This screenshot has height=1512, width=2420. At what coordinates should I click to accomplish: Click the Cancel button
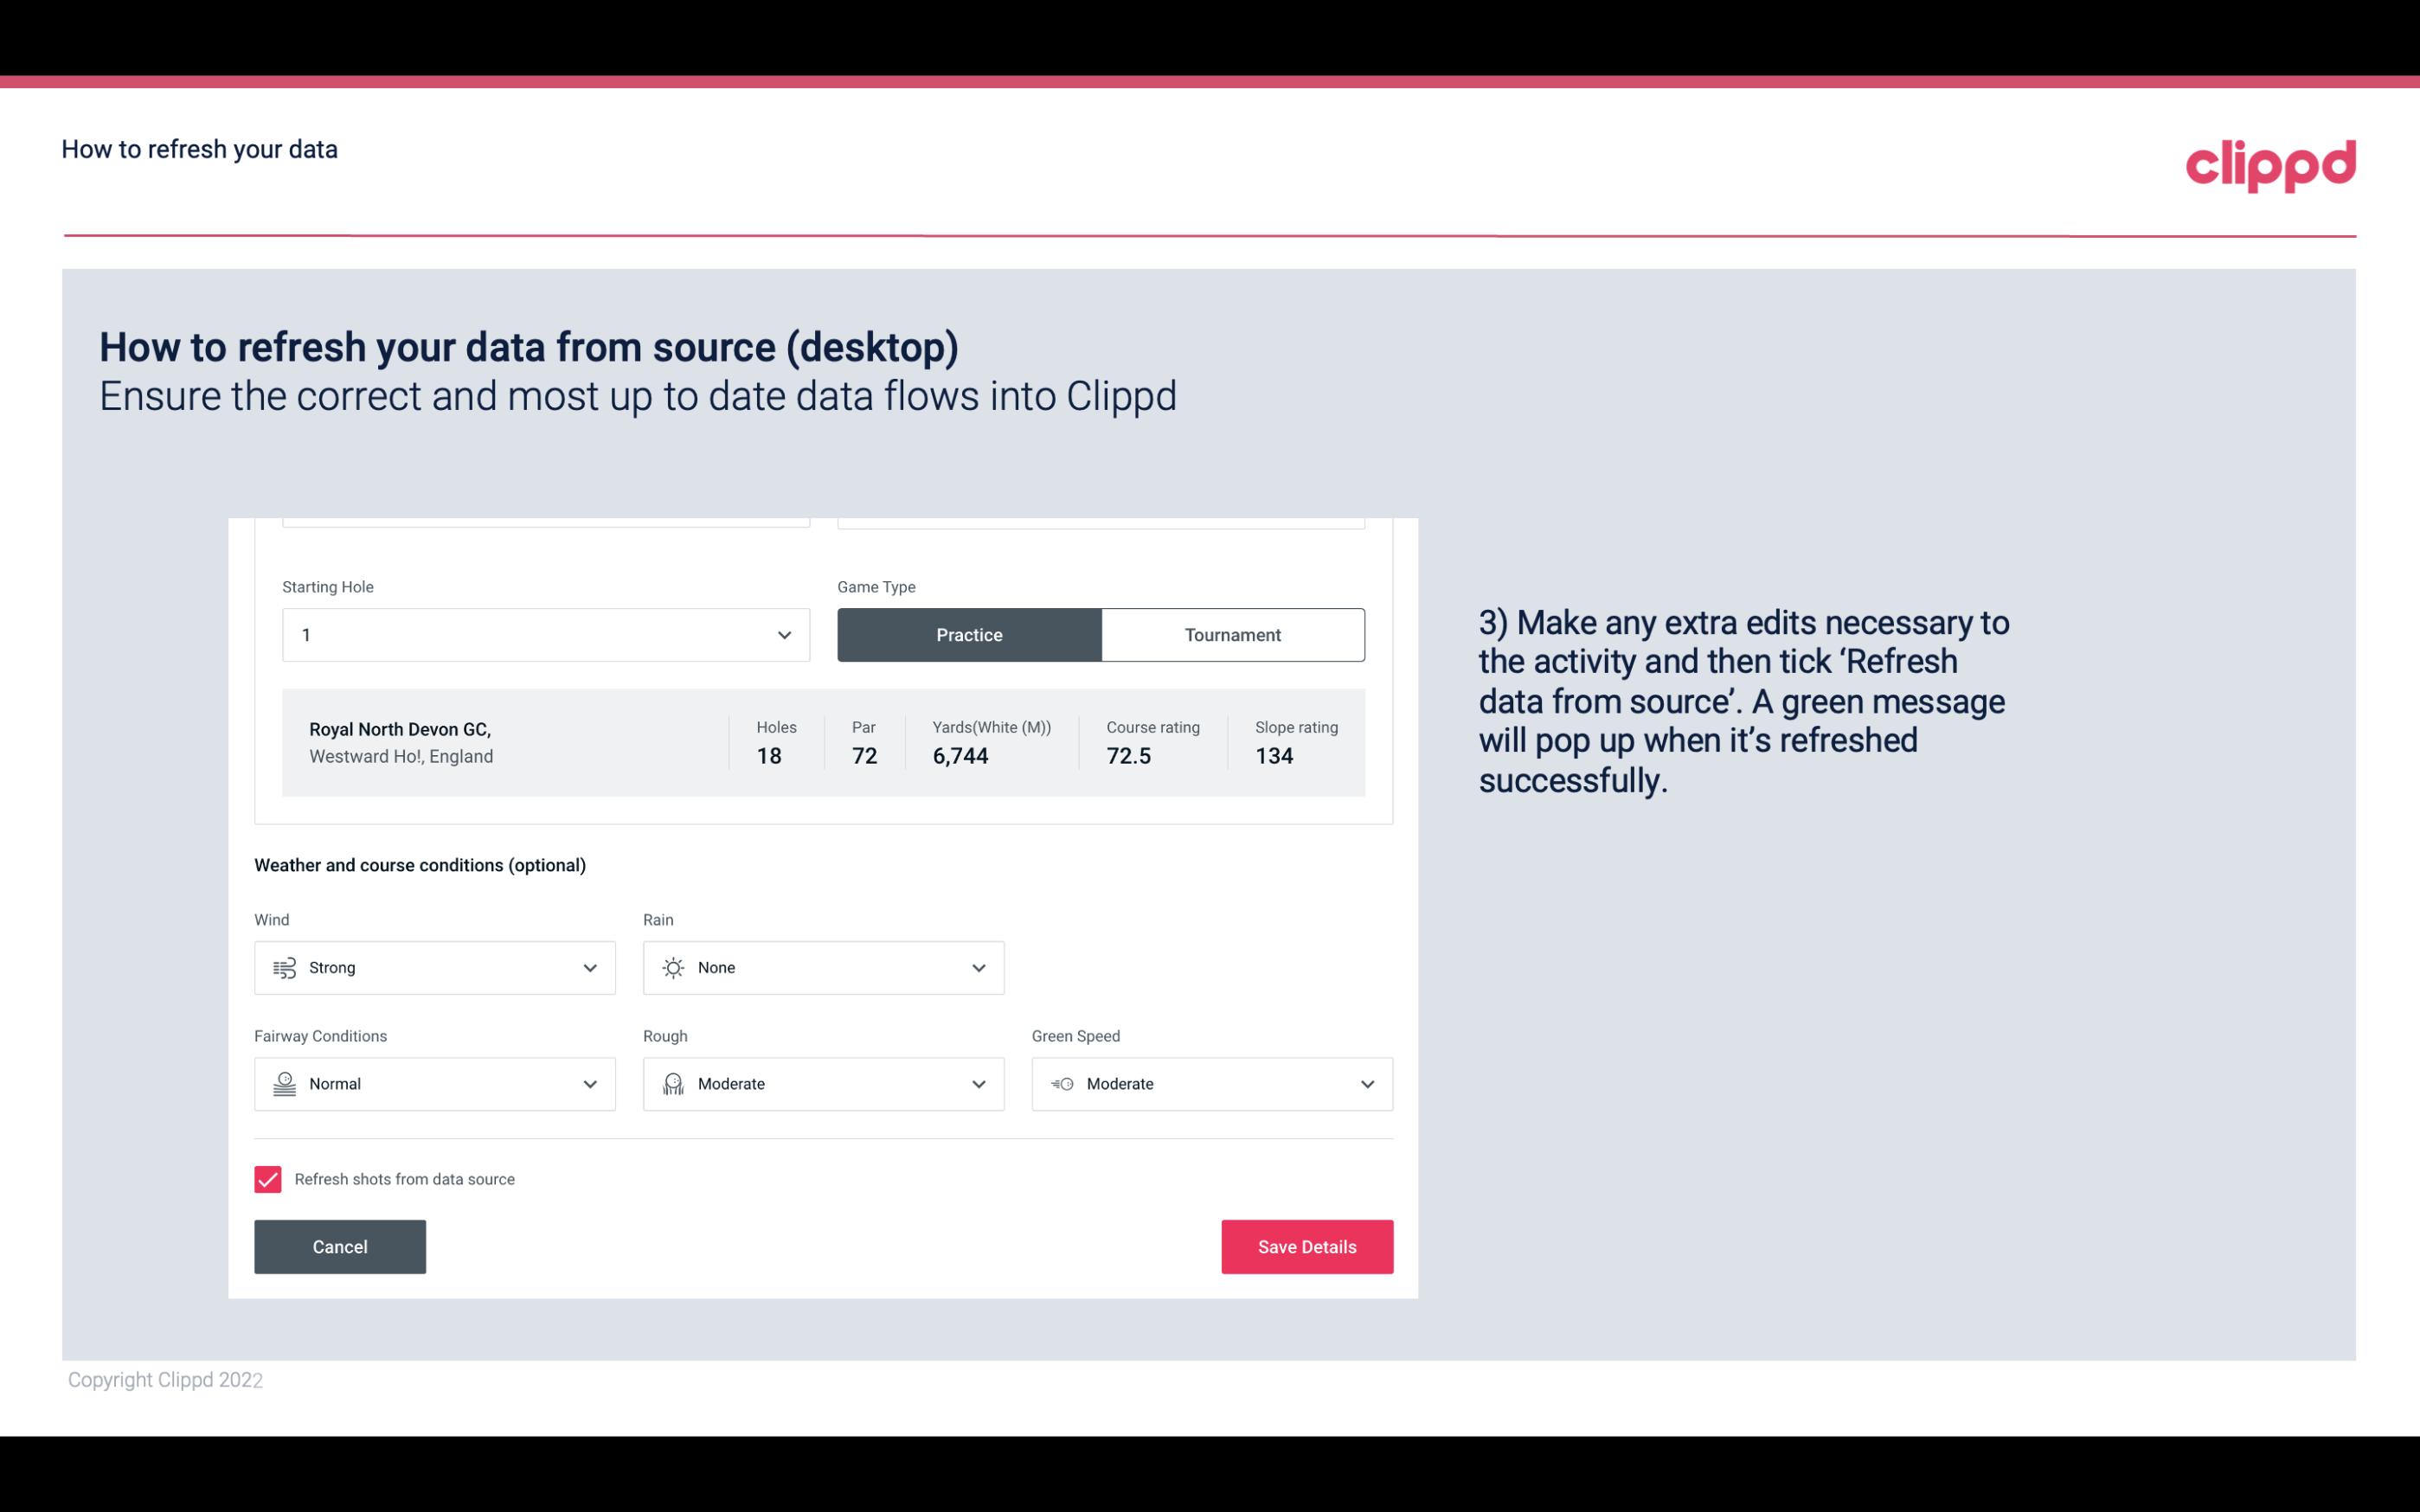pos(340,1247)
